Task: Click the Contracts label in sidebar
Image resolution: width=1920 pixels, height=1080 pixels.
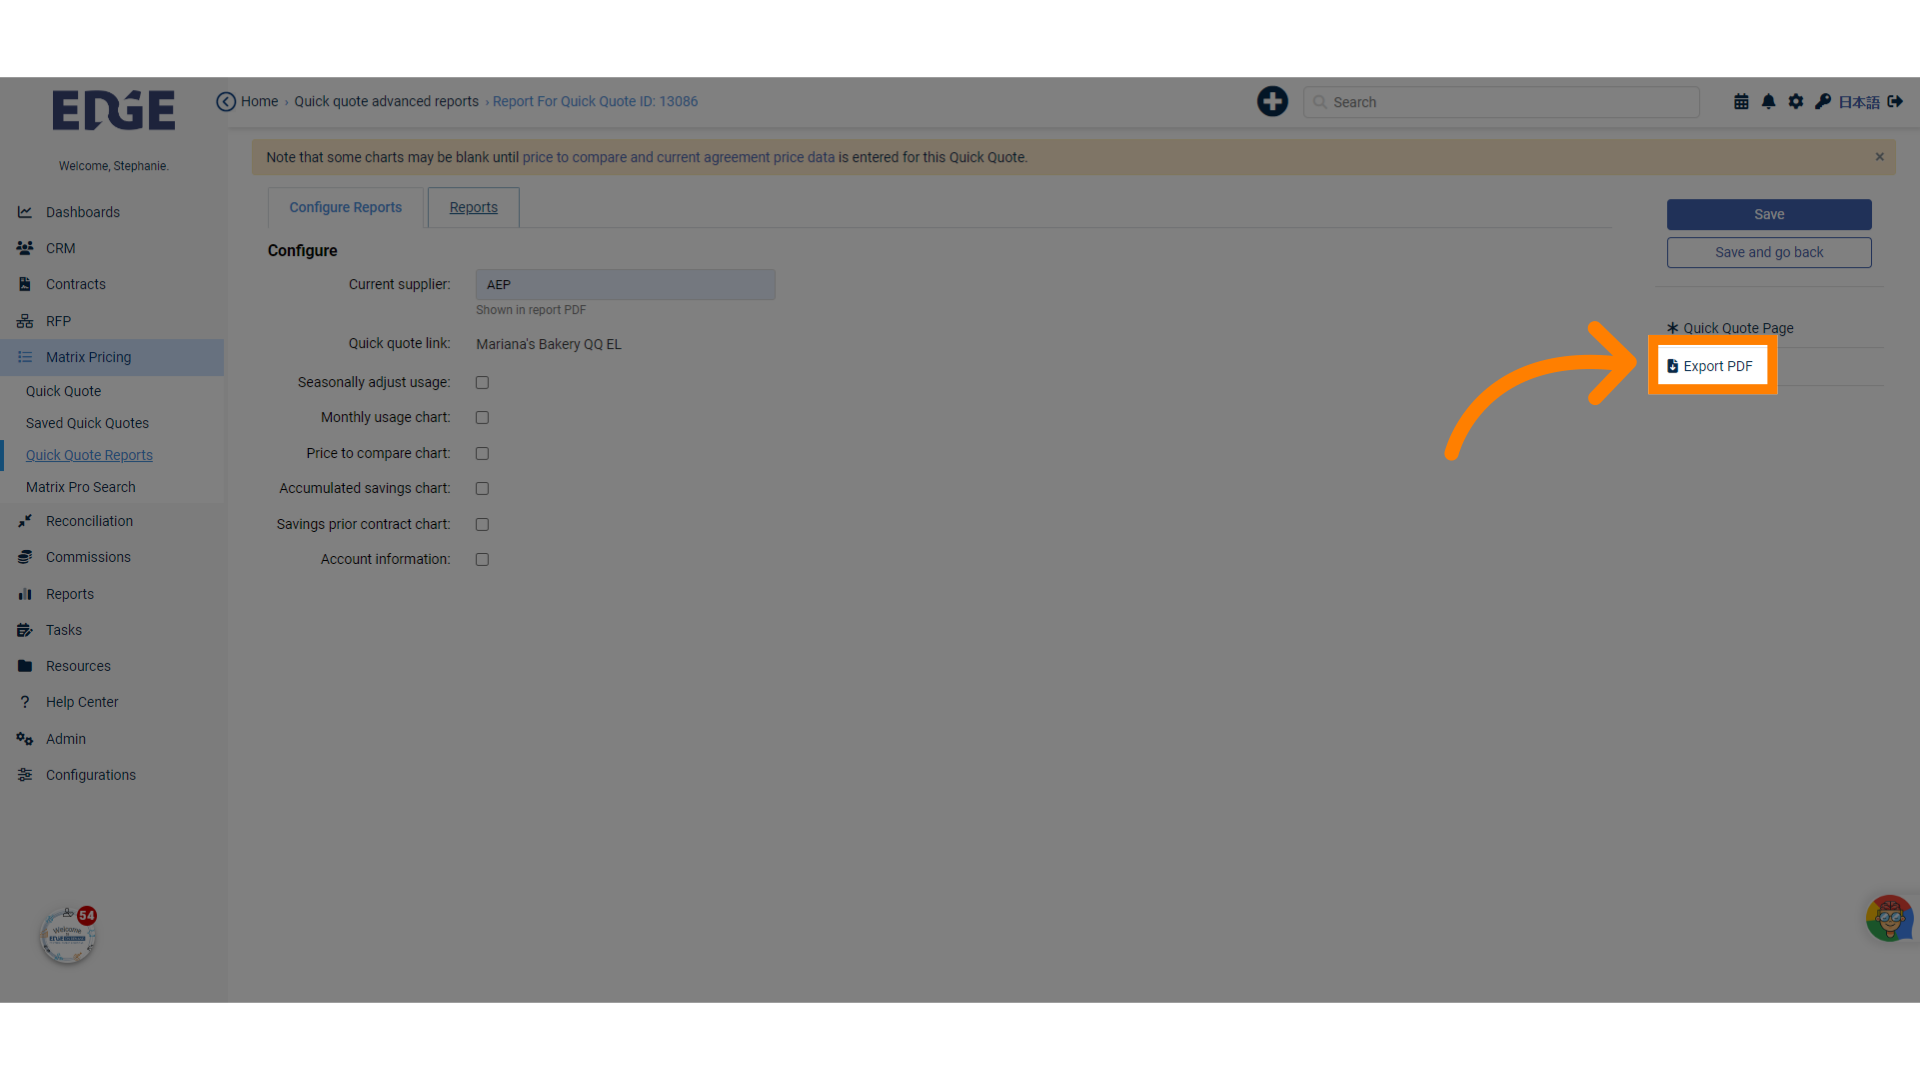Action: coord(76,284)
